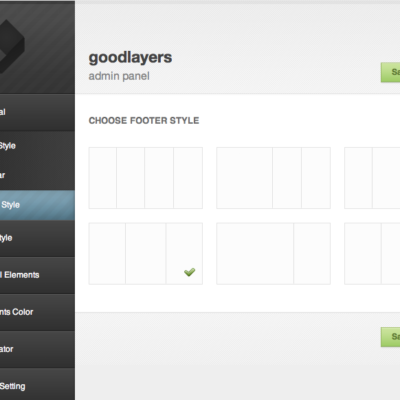Open the Elements sidebar section
This screenshot has width=400, height=400.
37,275
